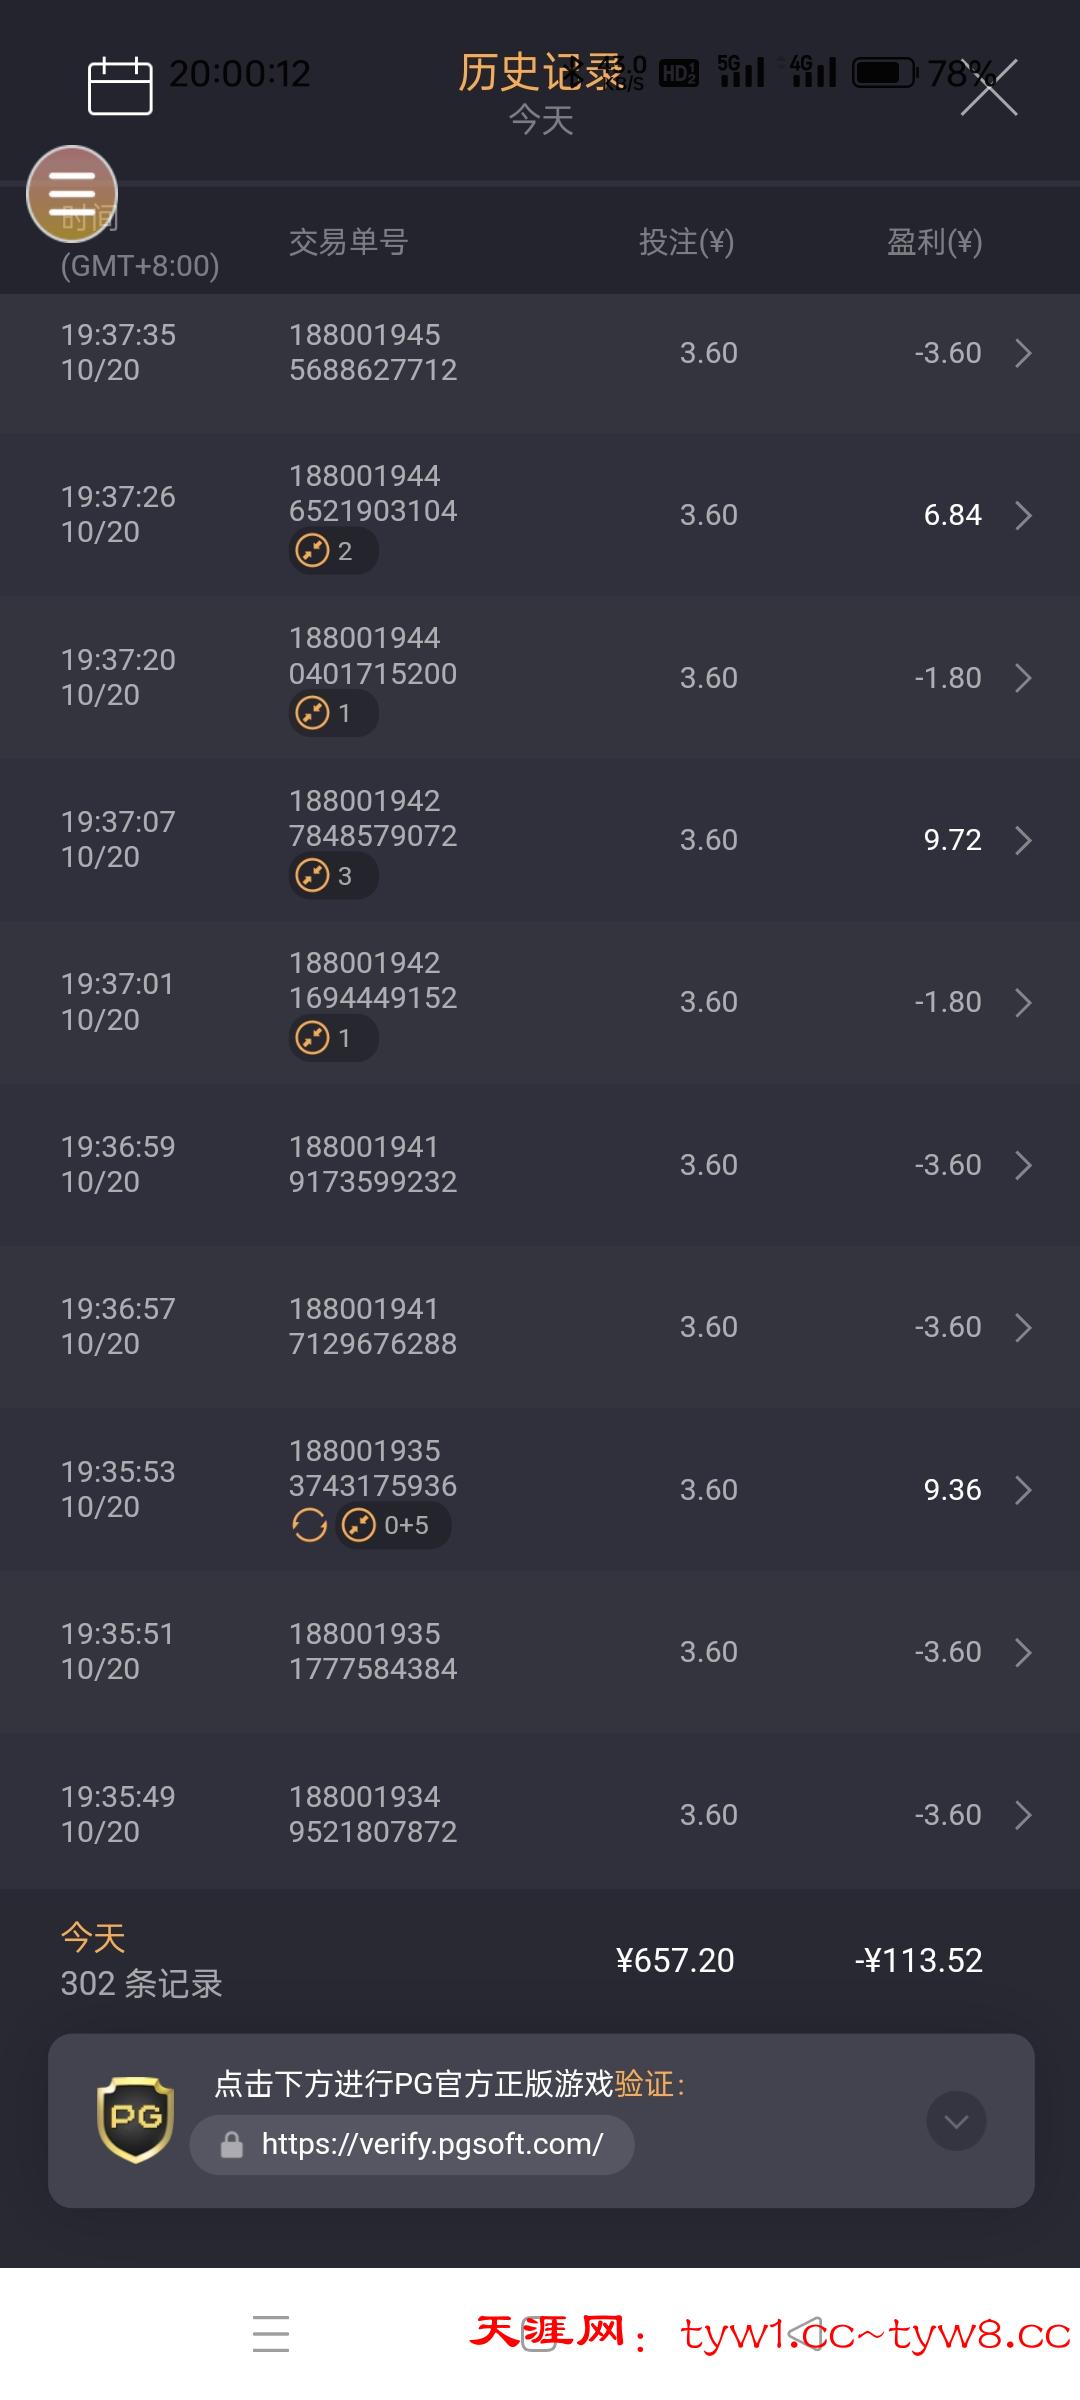1080x2400 pixels.
Task: Close the history records panel
Action: click(989, 88)
